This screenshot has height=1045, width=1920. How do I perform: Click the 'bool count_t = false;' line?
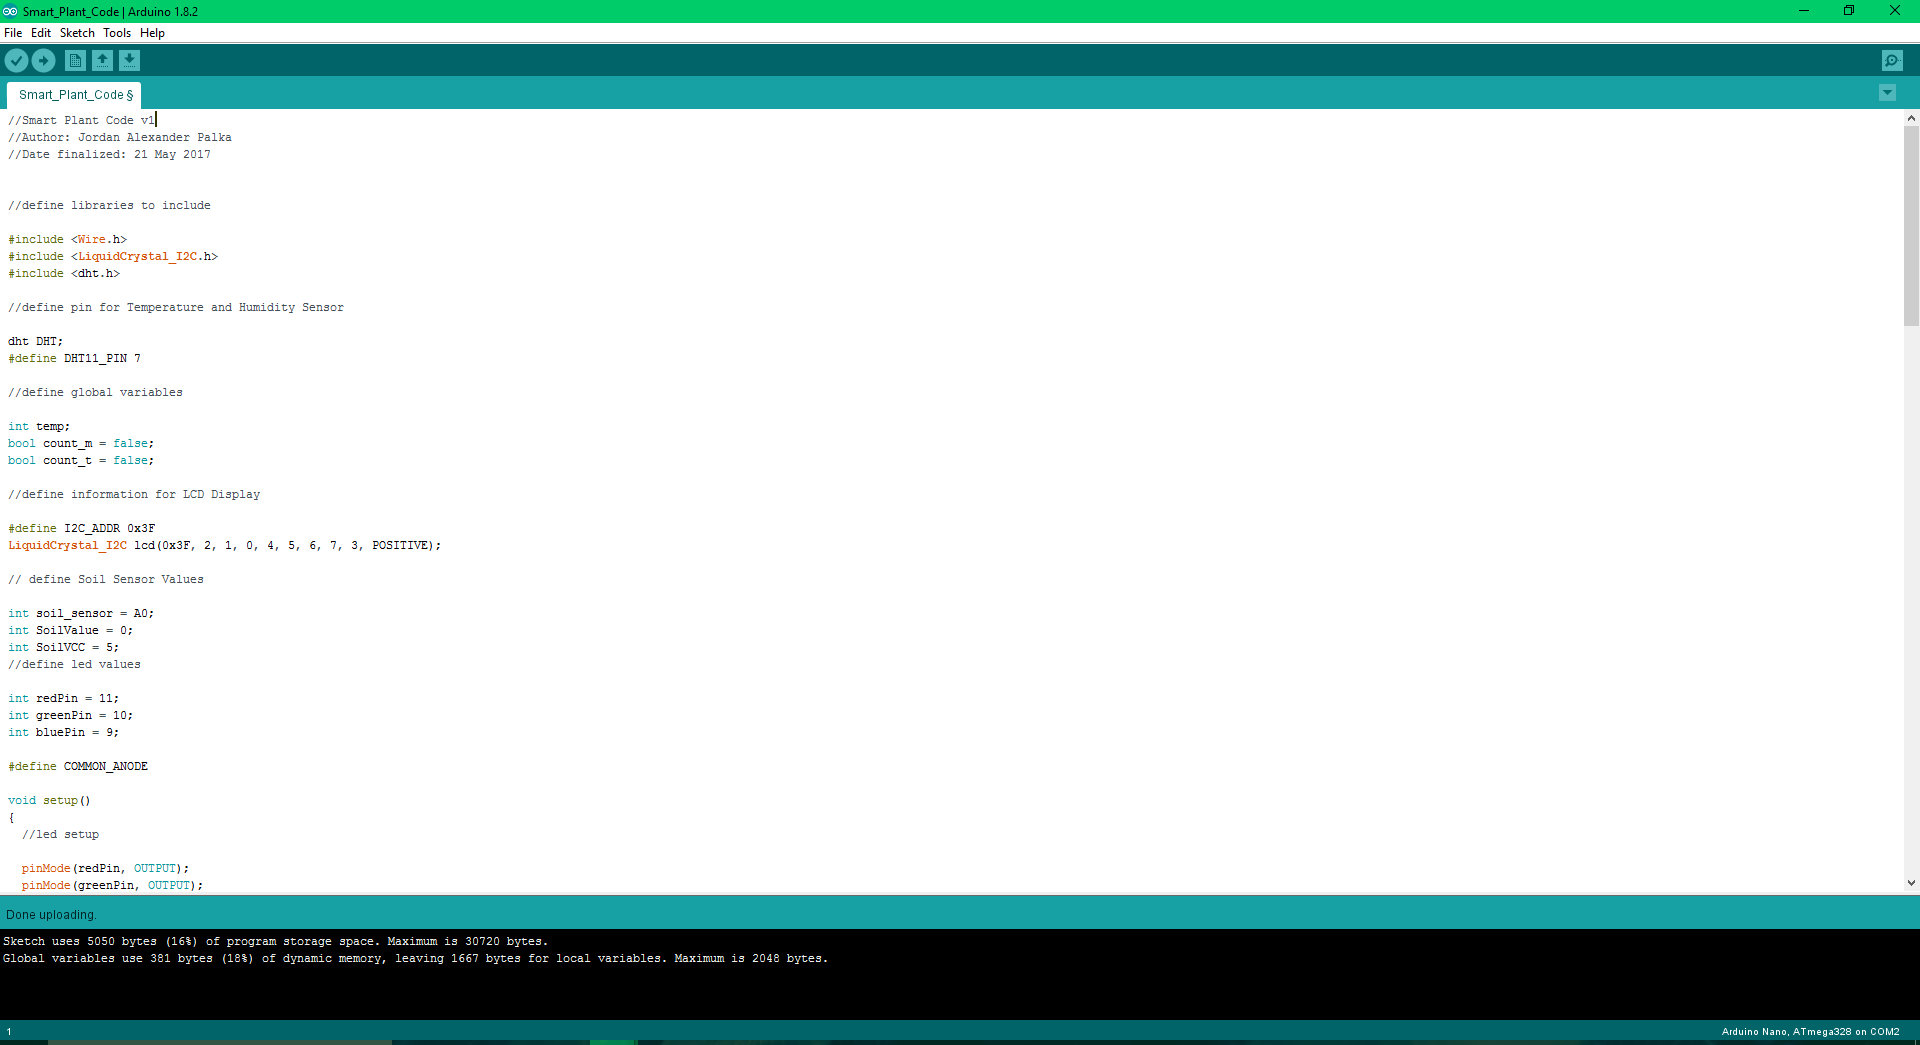coord(81,460)
